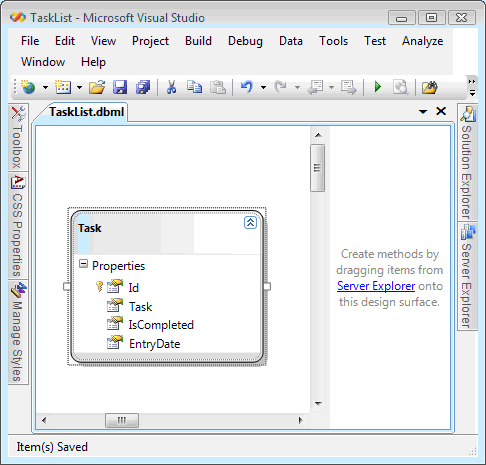Select the Task property row
Screen dimensions: 486x465
(x=167, y=306)
